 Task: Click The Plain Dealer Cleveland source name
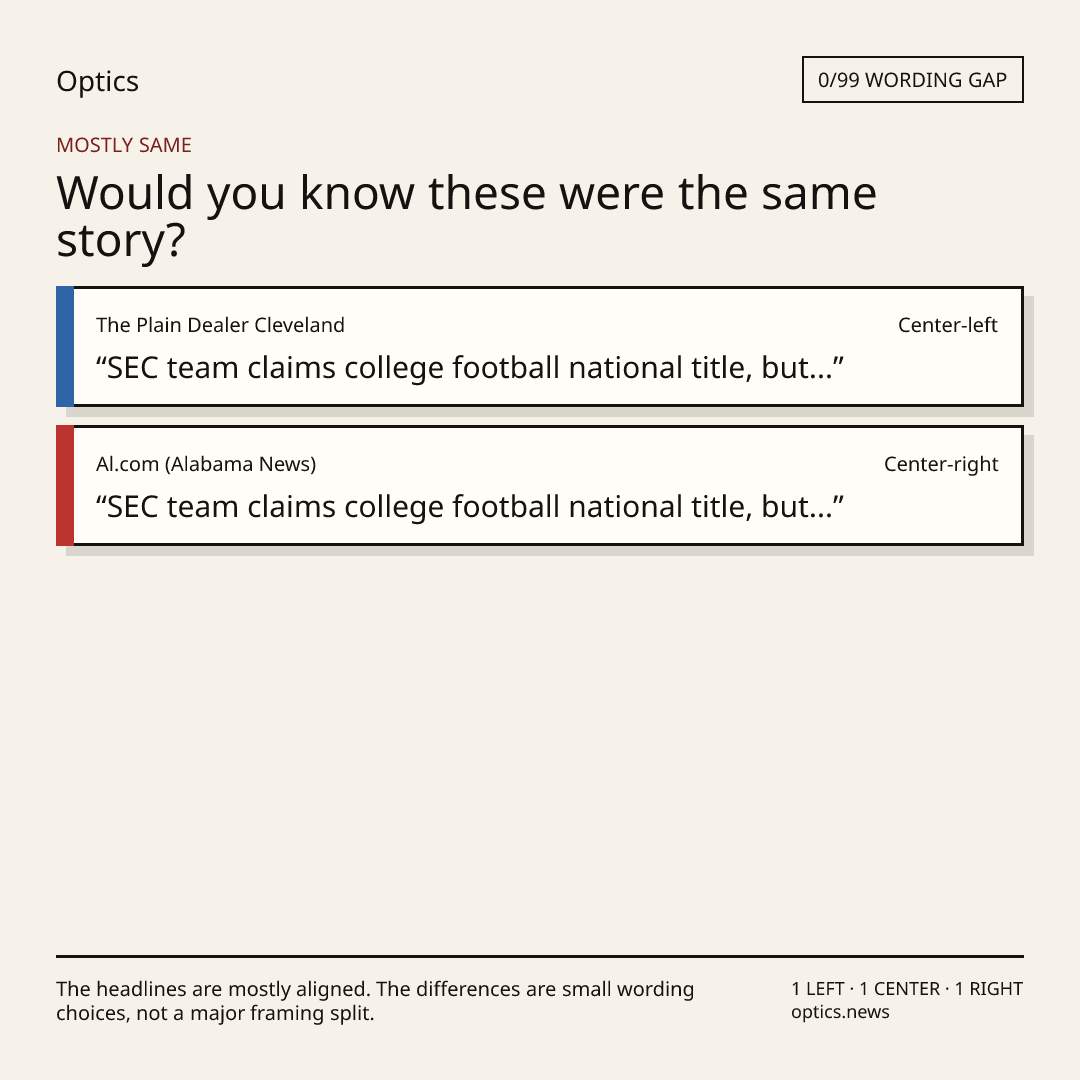coord(220,325)
